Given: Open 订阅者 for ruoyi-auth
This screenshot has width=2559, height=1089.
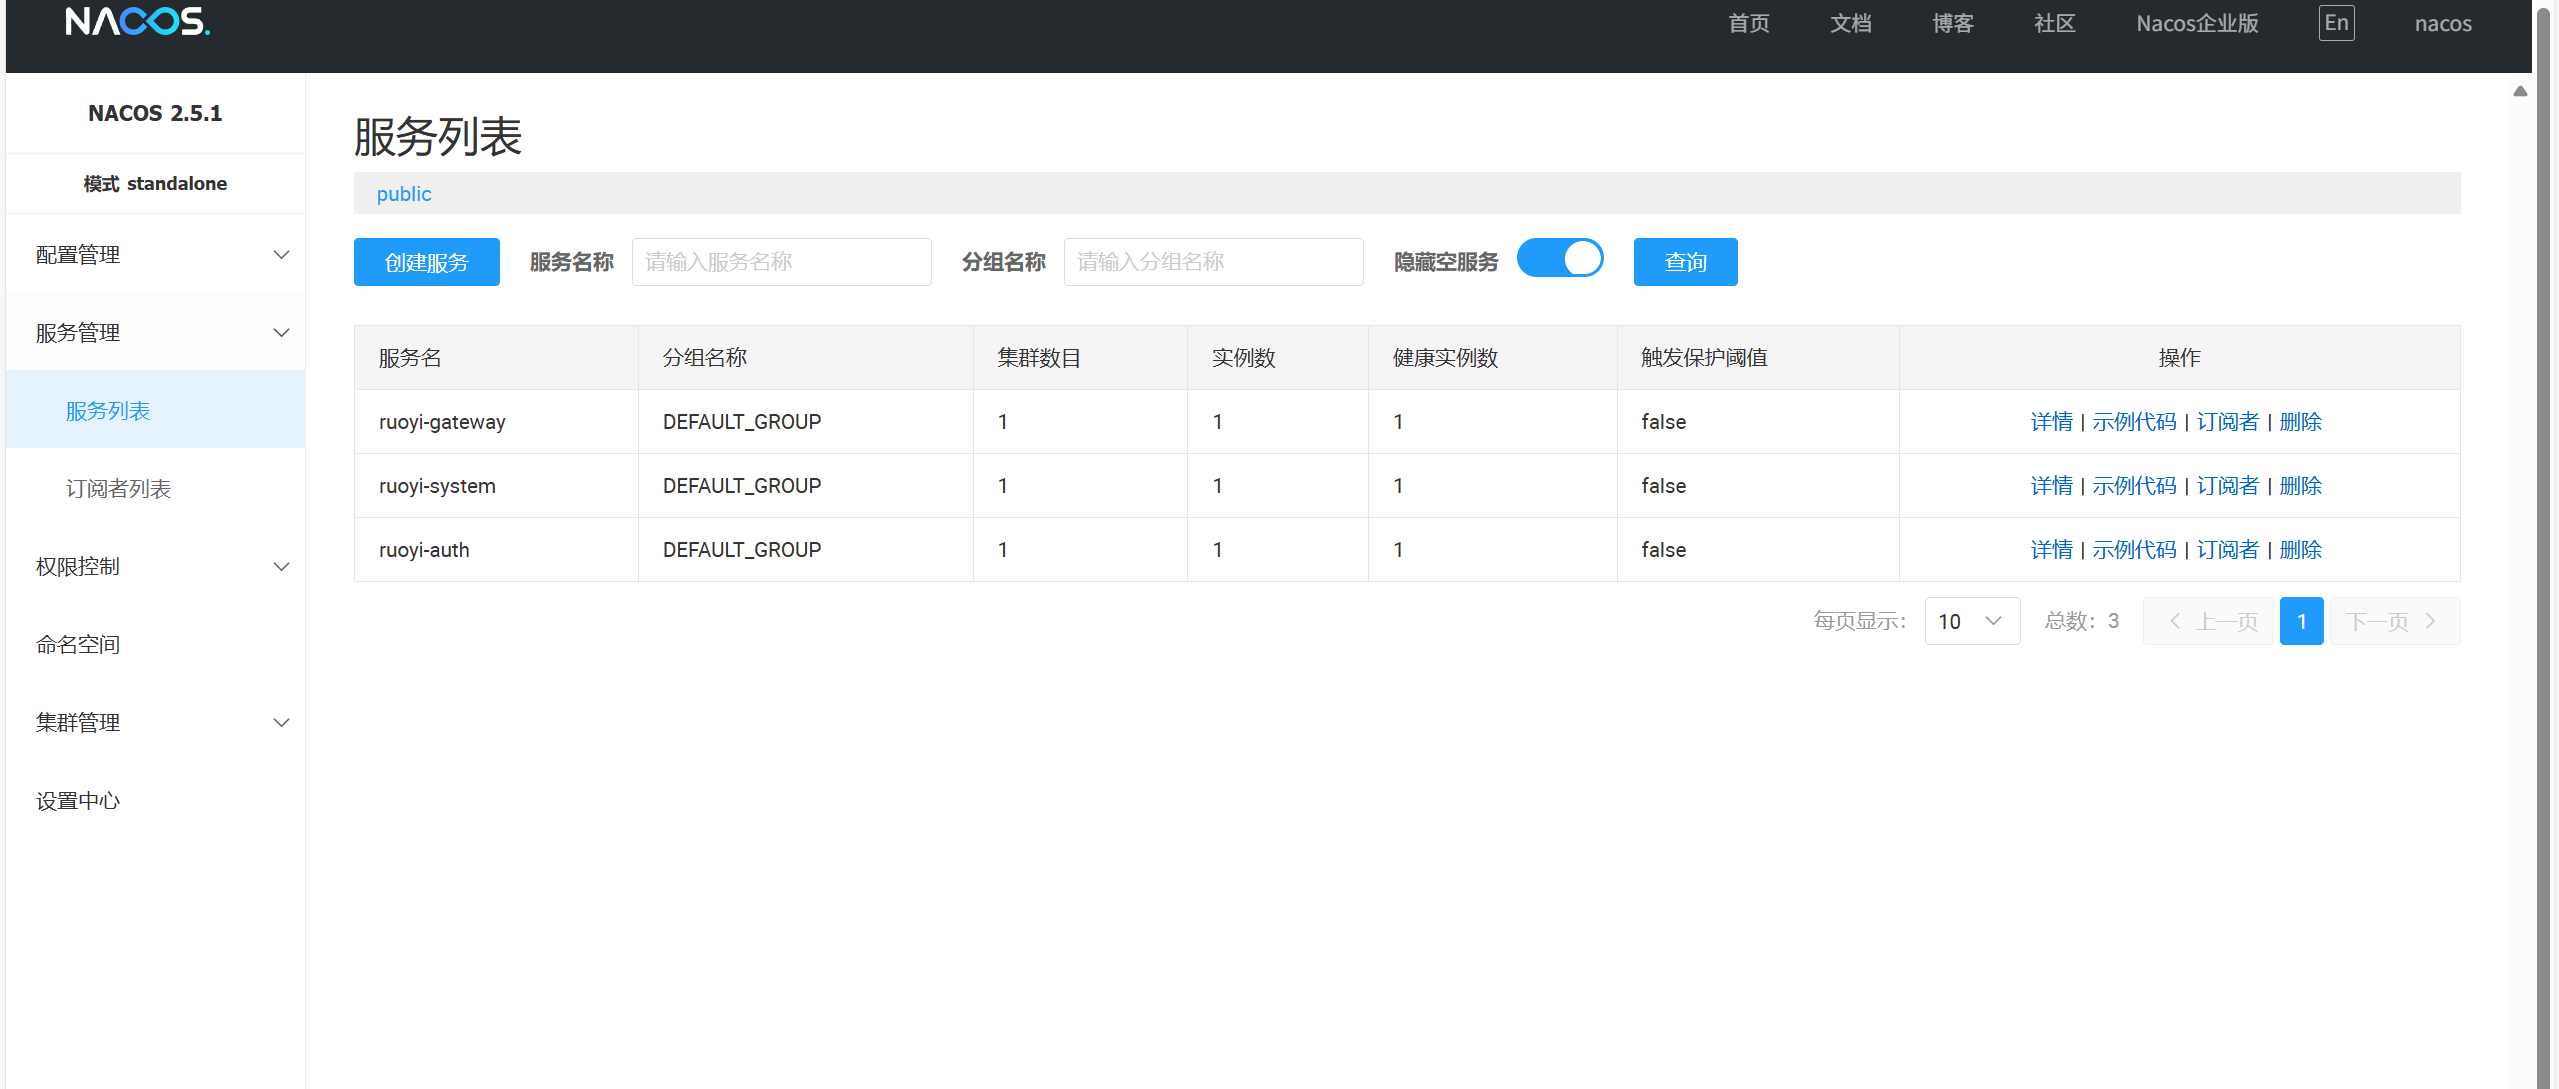Looking at the screenshot, I should (2228, 550).
